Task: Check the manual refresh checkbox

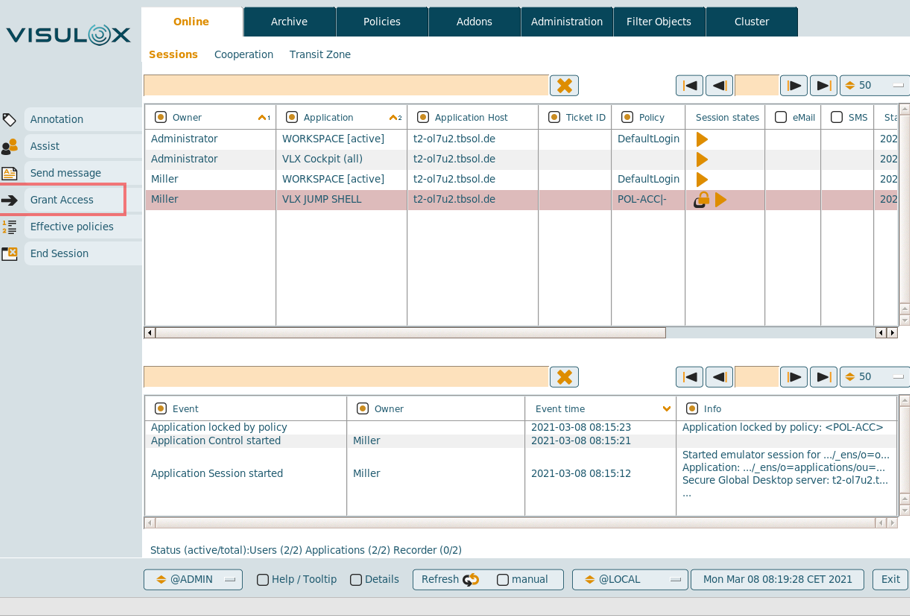Action: click(503, 580)
